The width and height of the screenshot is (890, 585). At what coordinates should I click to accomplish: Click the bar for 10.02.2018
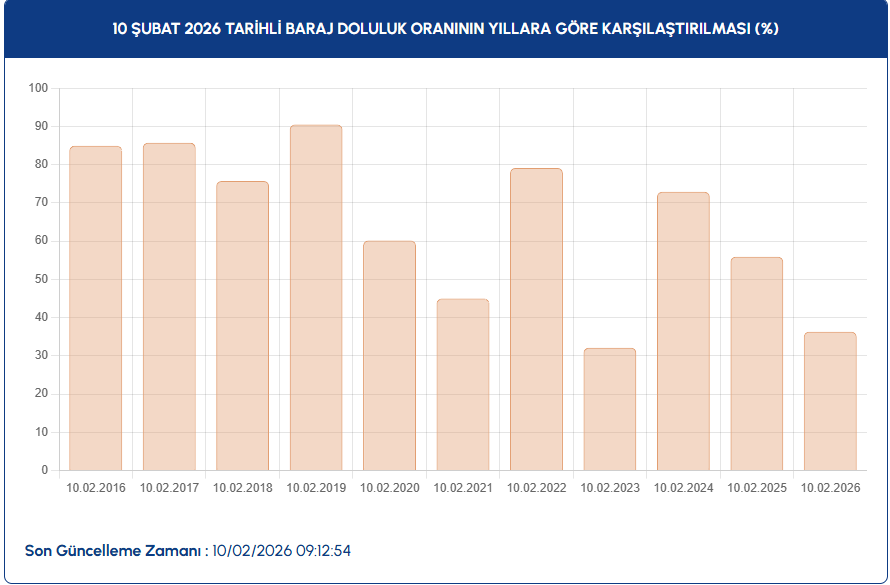pos(242,325)
